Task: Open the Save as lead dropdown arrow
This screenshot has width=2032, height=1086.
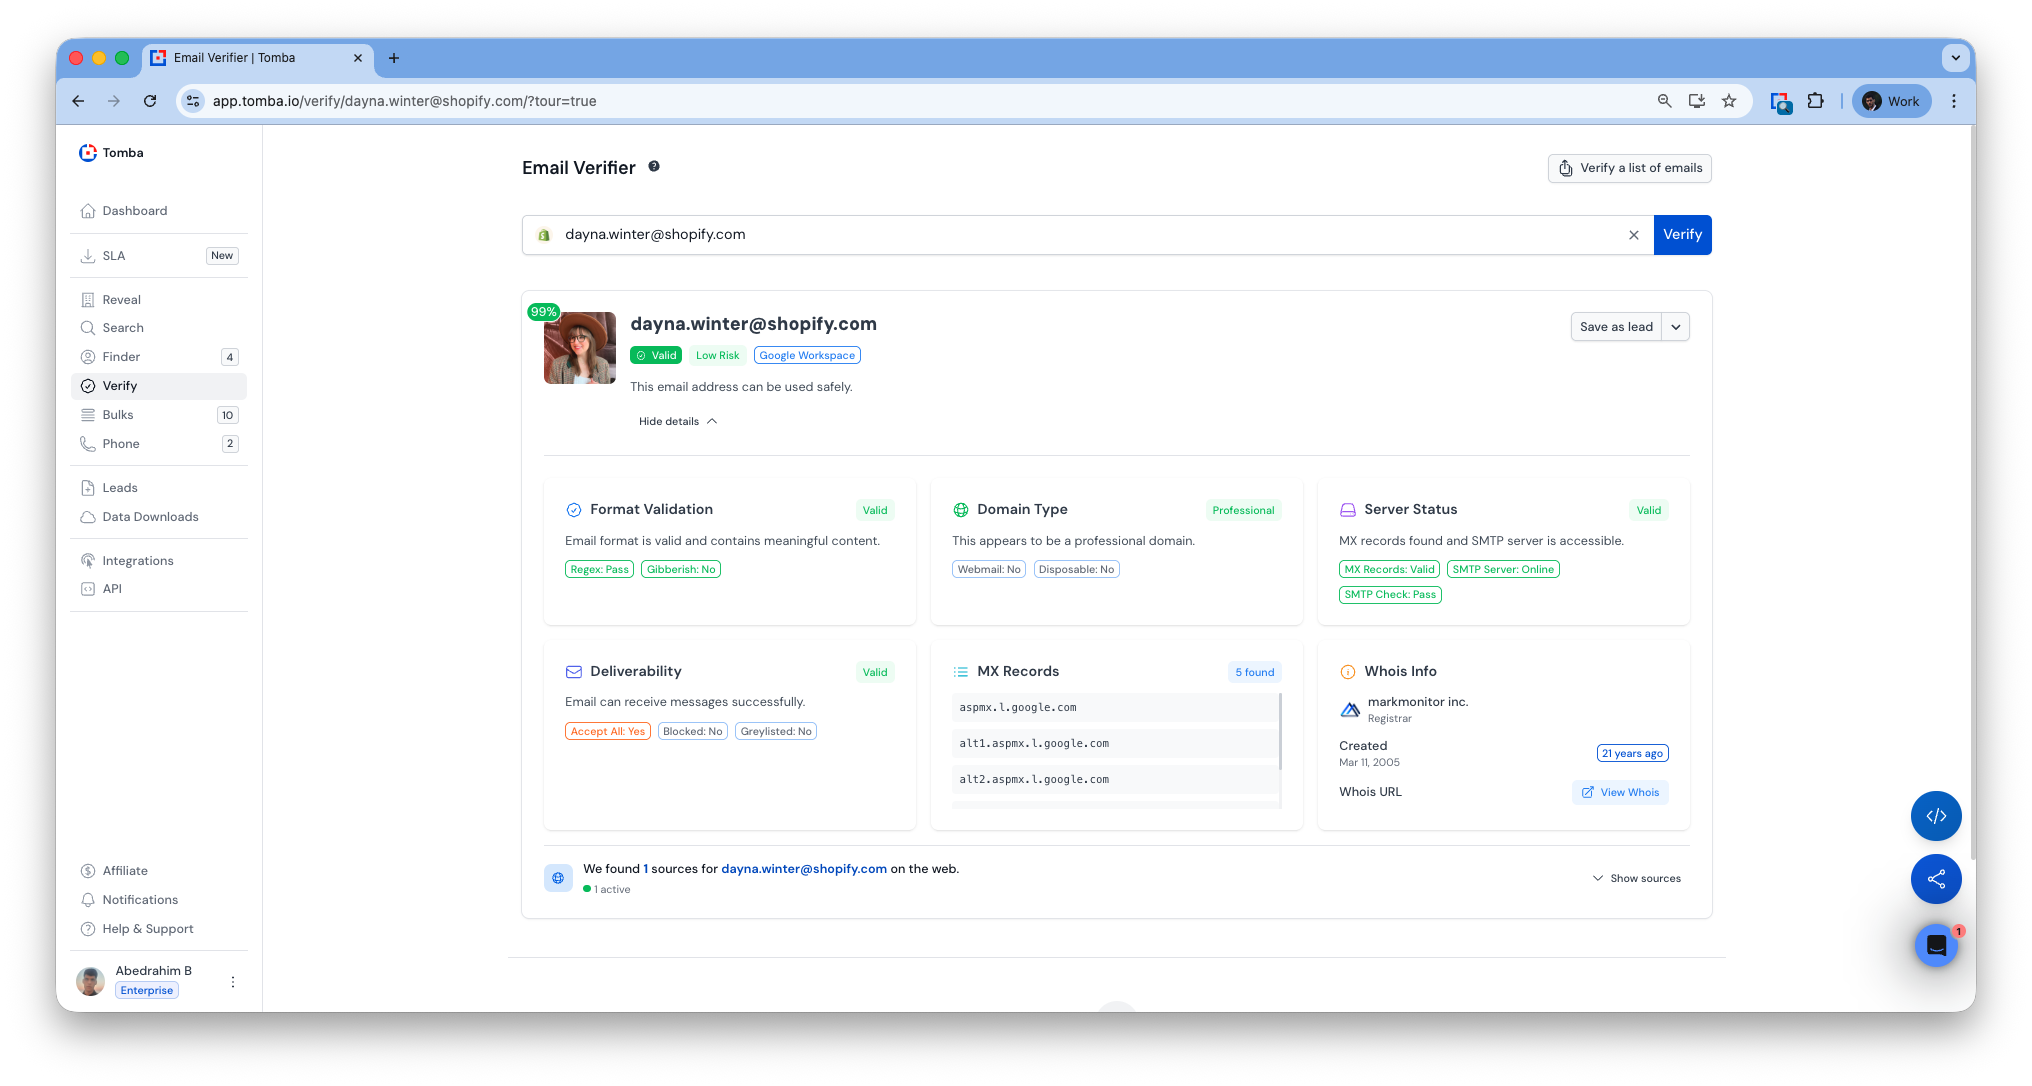Action: coord(1676,327)
